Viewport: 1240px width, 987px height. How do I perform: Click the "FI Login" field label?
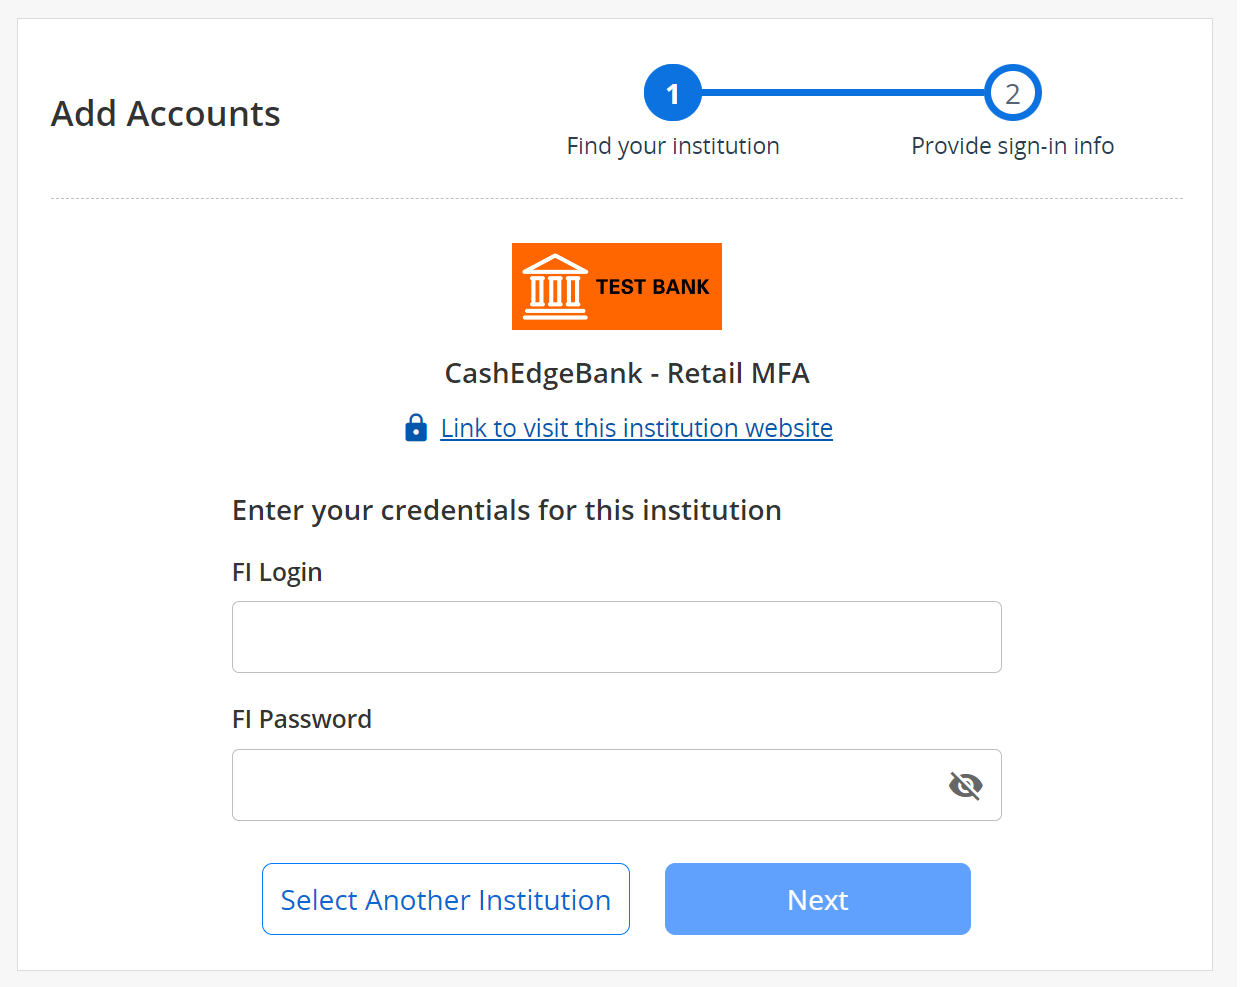pyautogui.click(x=277, y=572)
